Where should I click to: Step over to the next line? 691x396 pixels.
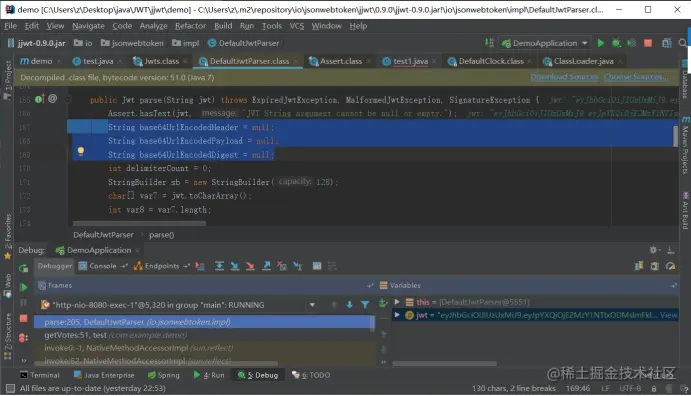pos(219,266)
